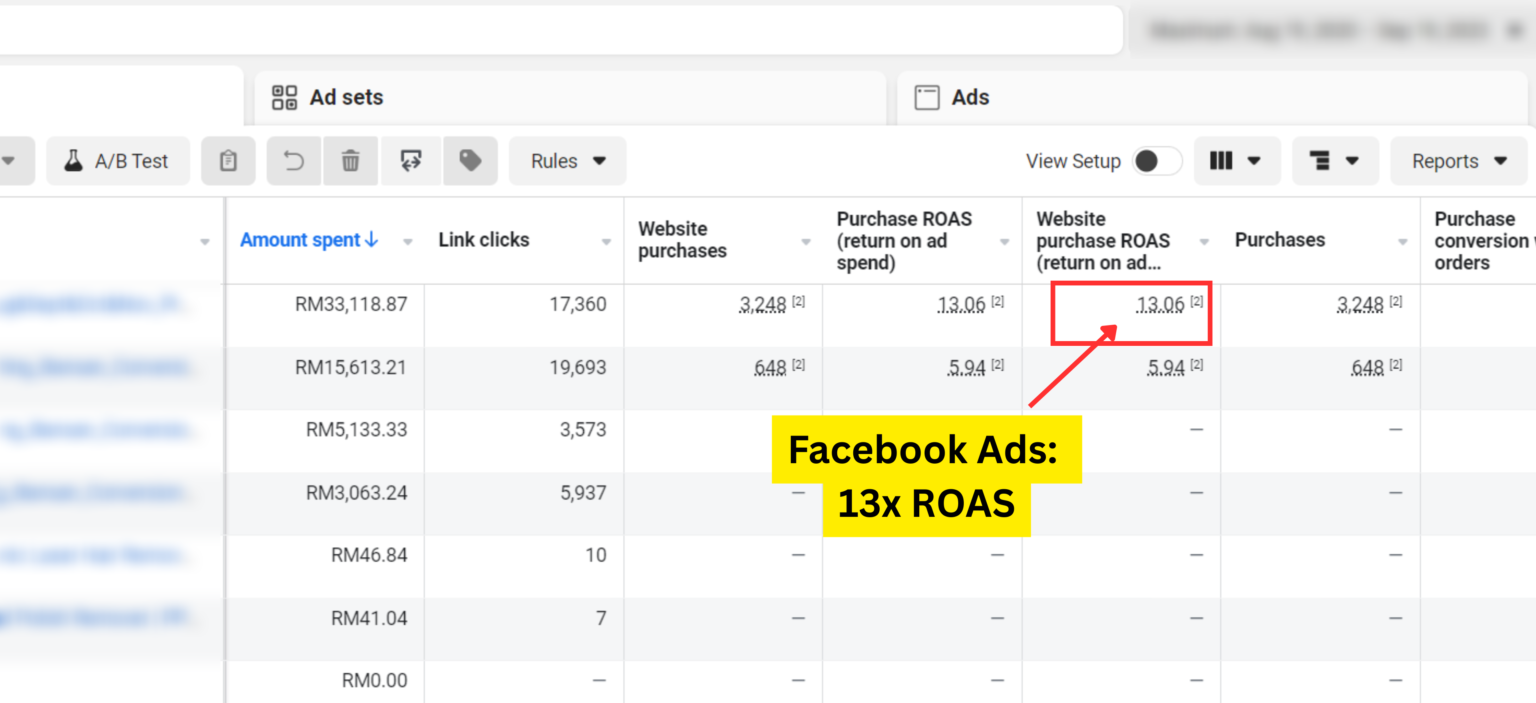Open Website purchases column dropdown arrow
This screenshot has width=1536, height=703.
[x=806, y=242]
